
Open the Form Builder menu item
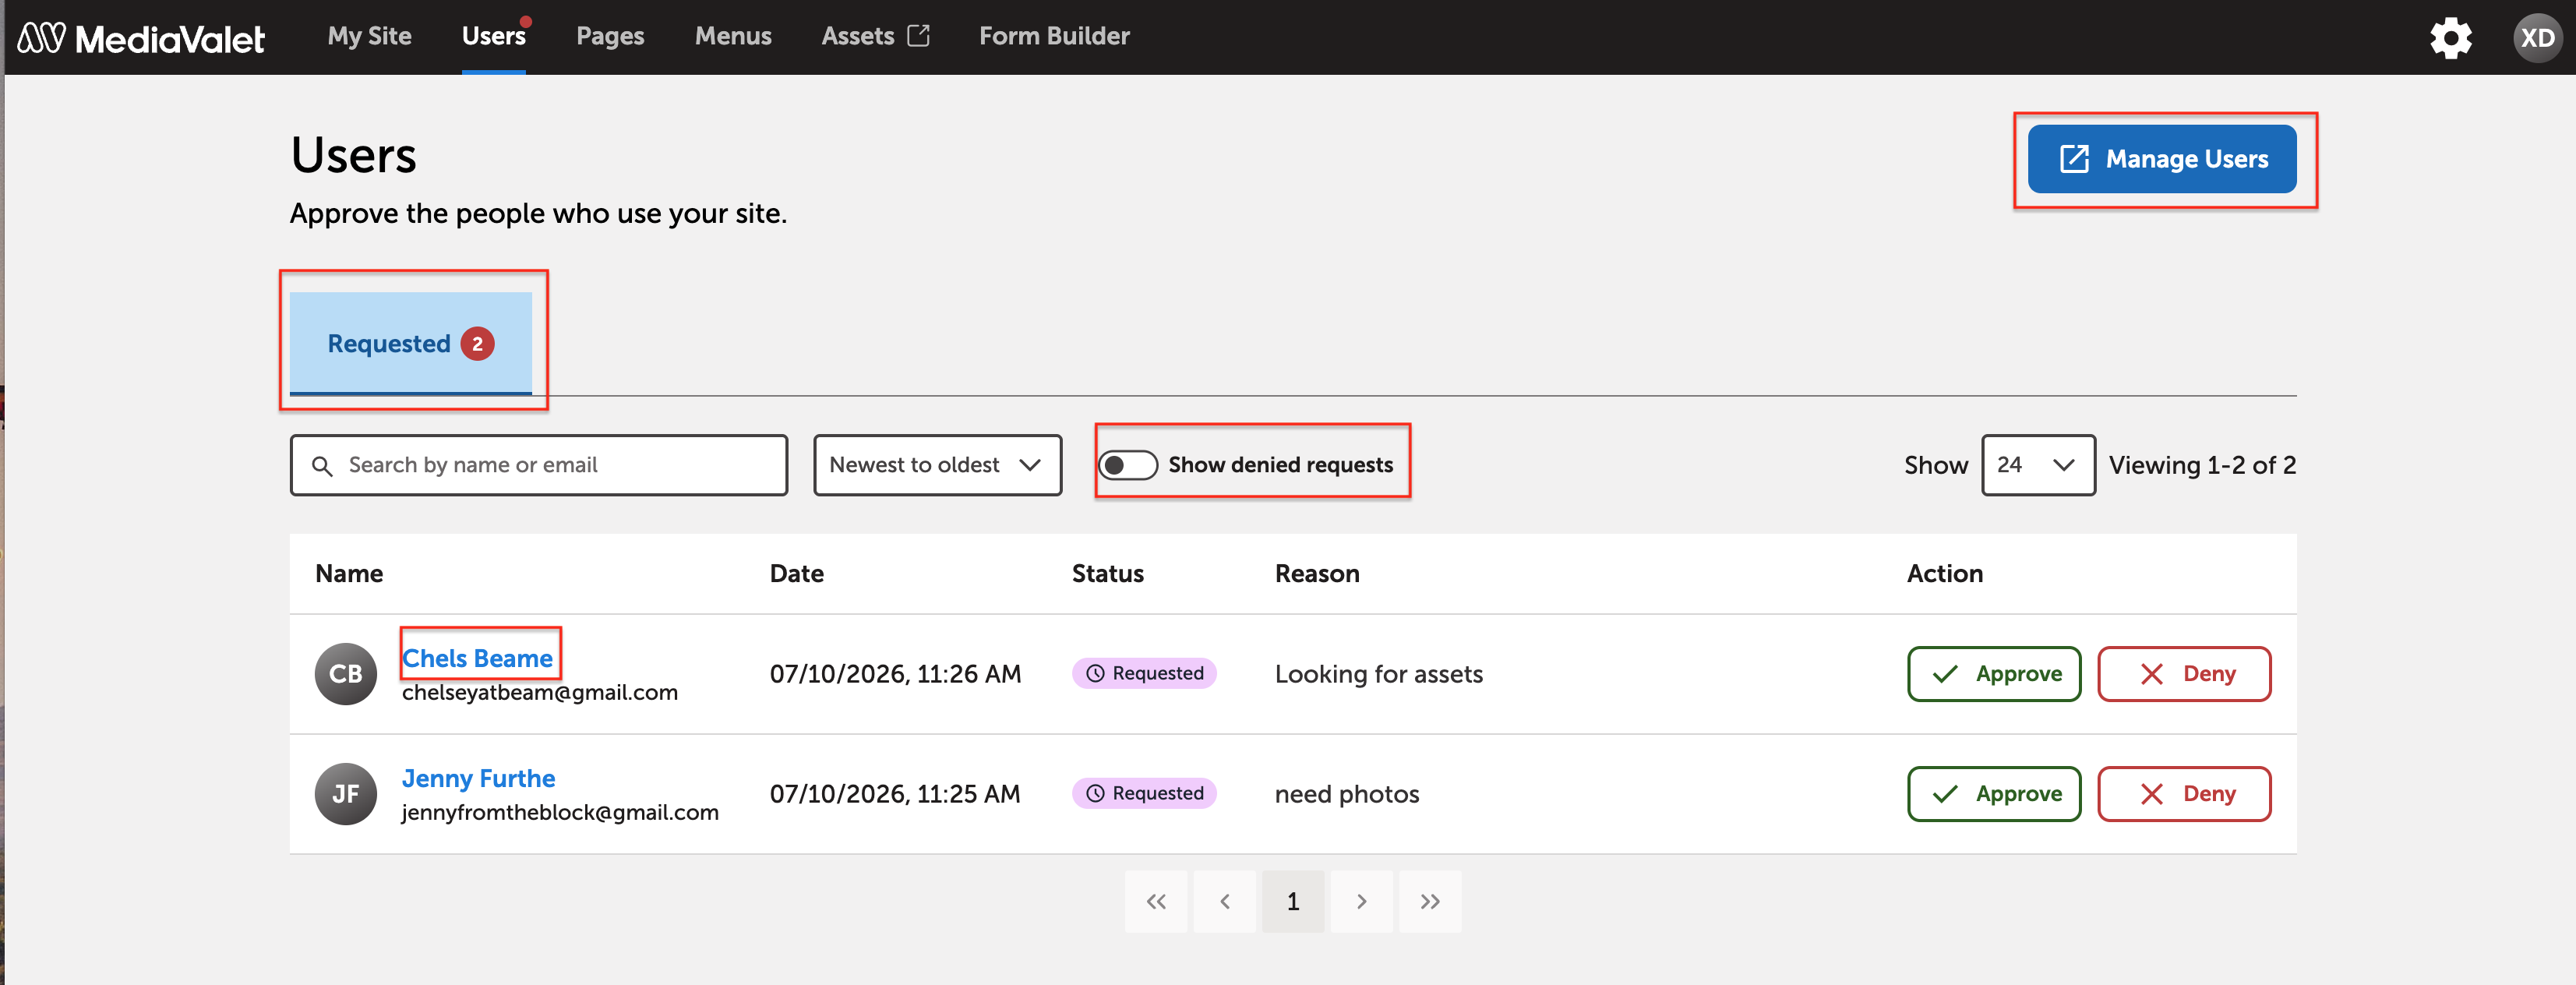(1054, 36)
